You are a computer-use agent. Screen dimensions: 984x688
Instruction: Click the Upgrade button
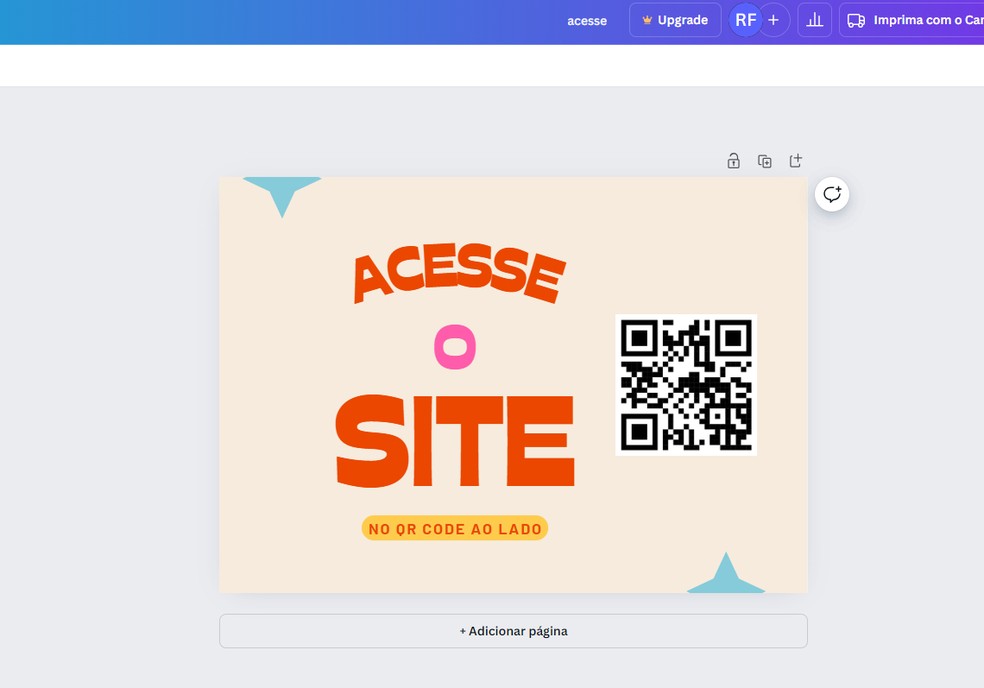pyautogui.click(x=675, y=19)
